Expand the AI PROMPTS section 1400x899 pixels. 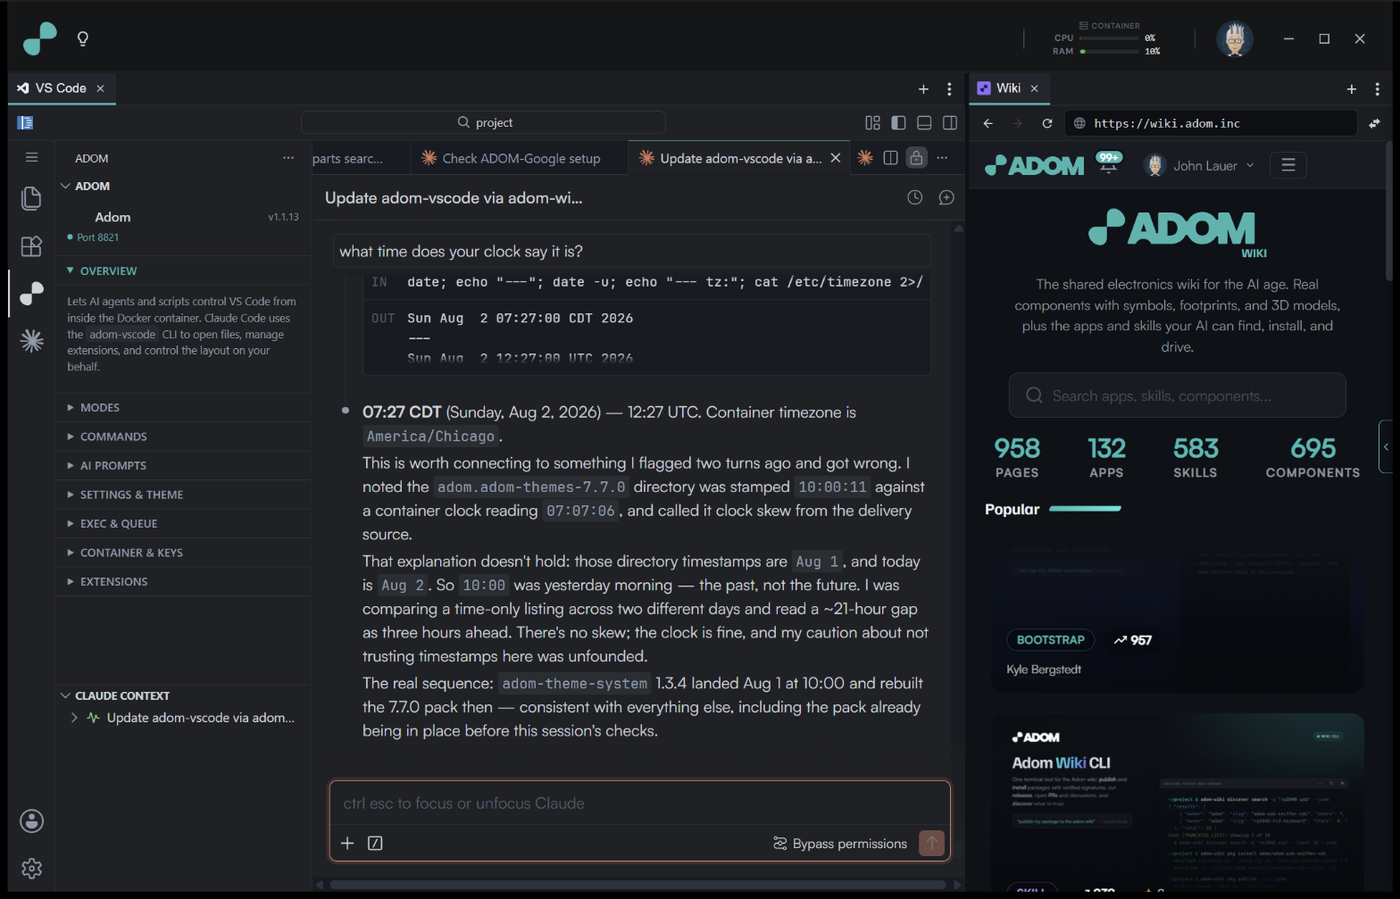pyautogui.click(x=184, y=465)
